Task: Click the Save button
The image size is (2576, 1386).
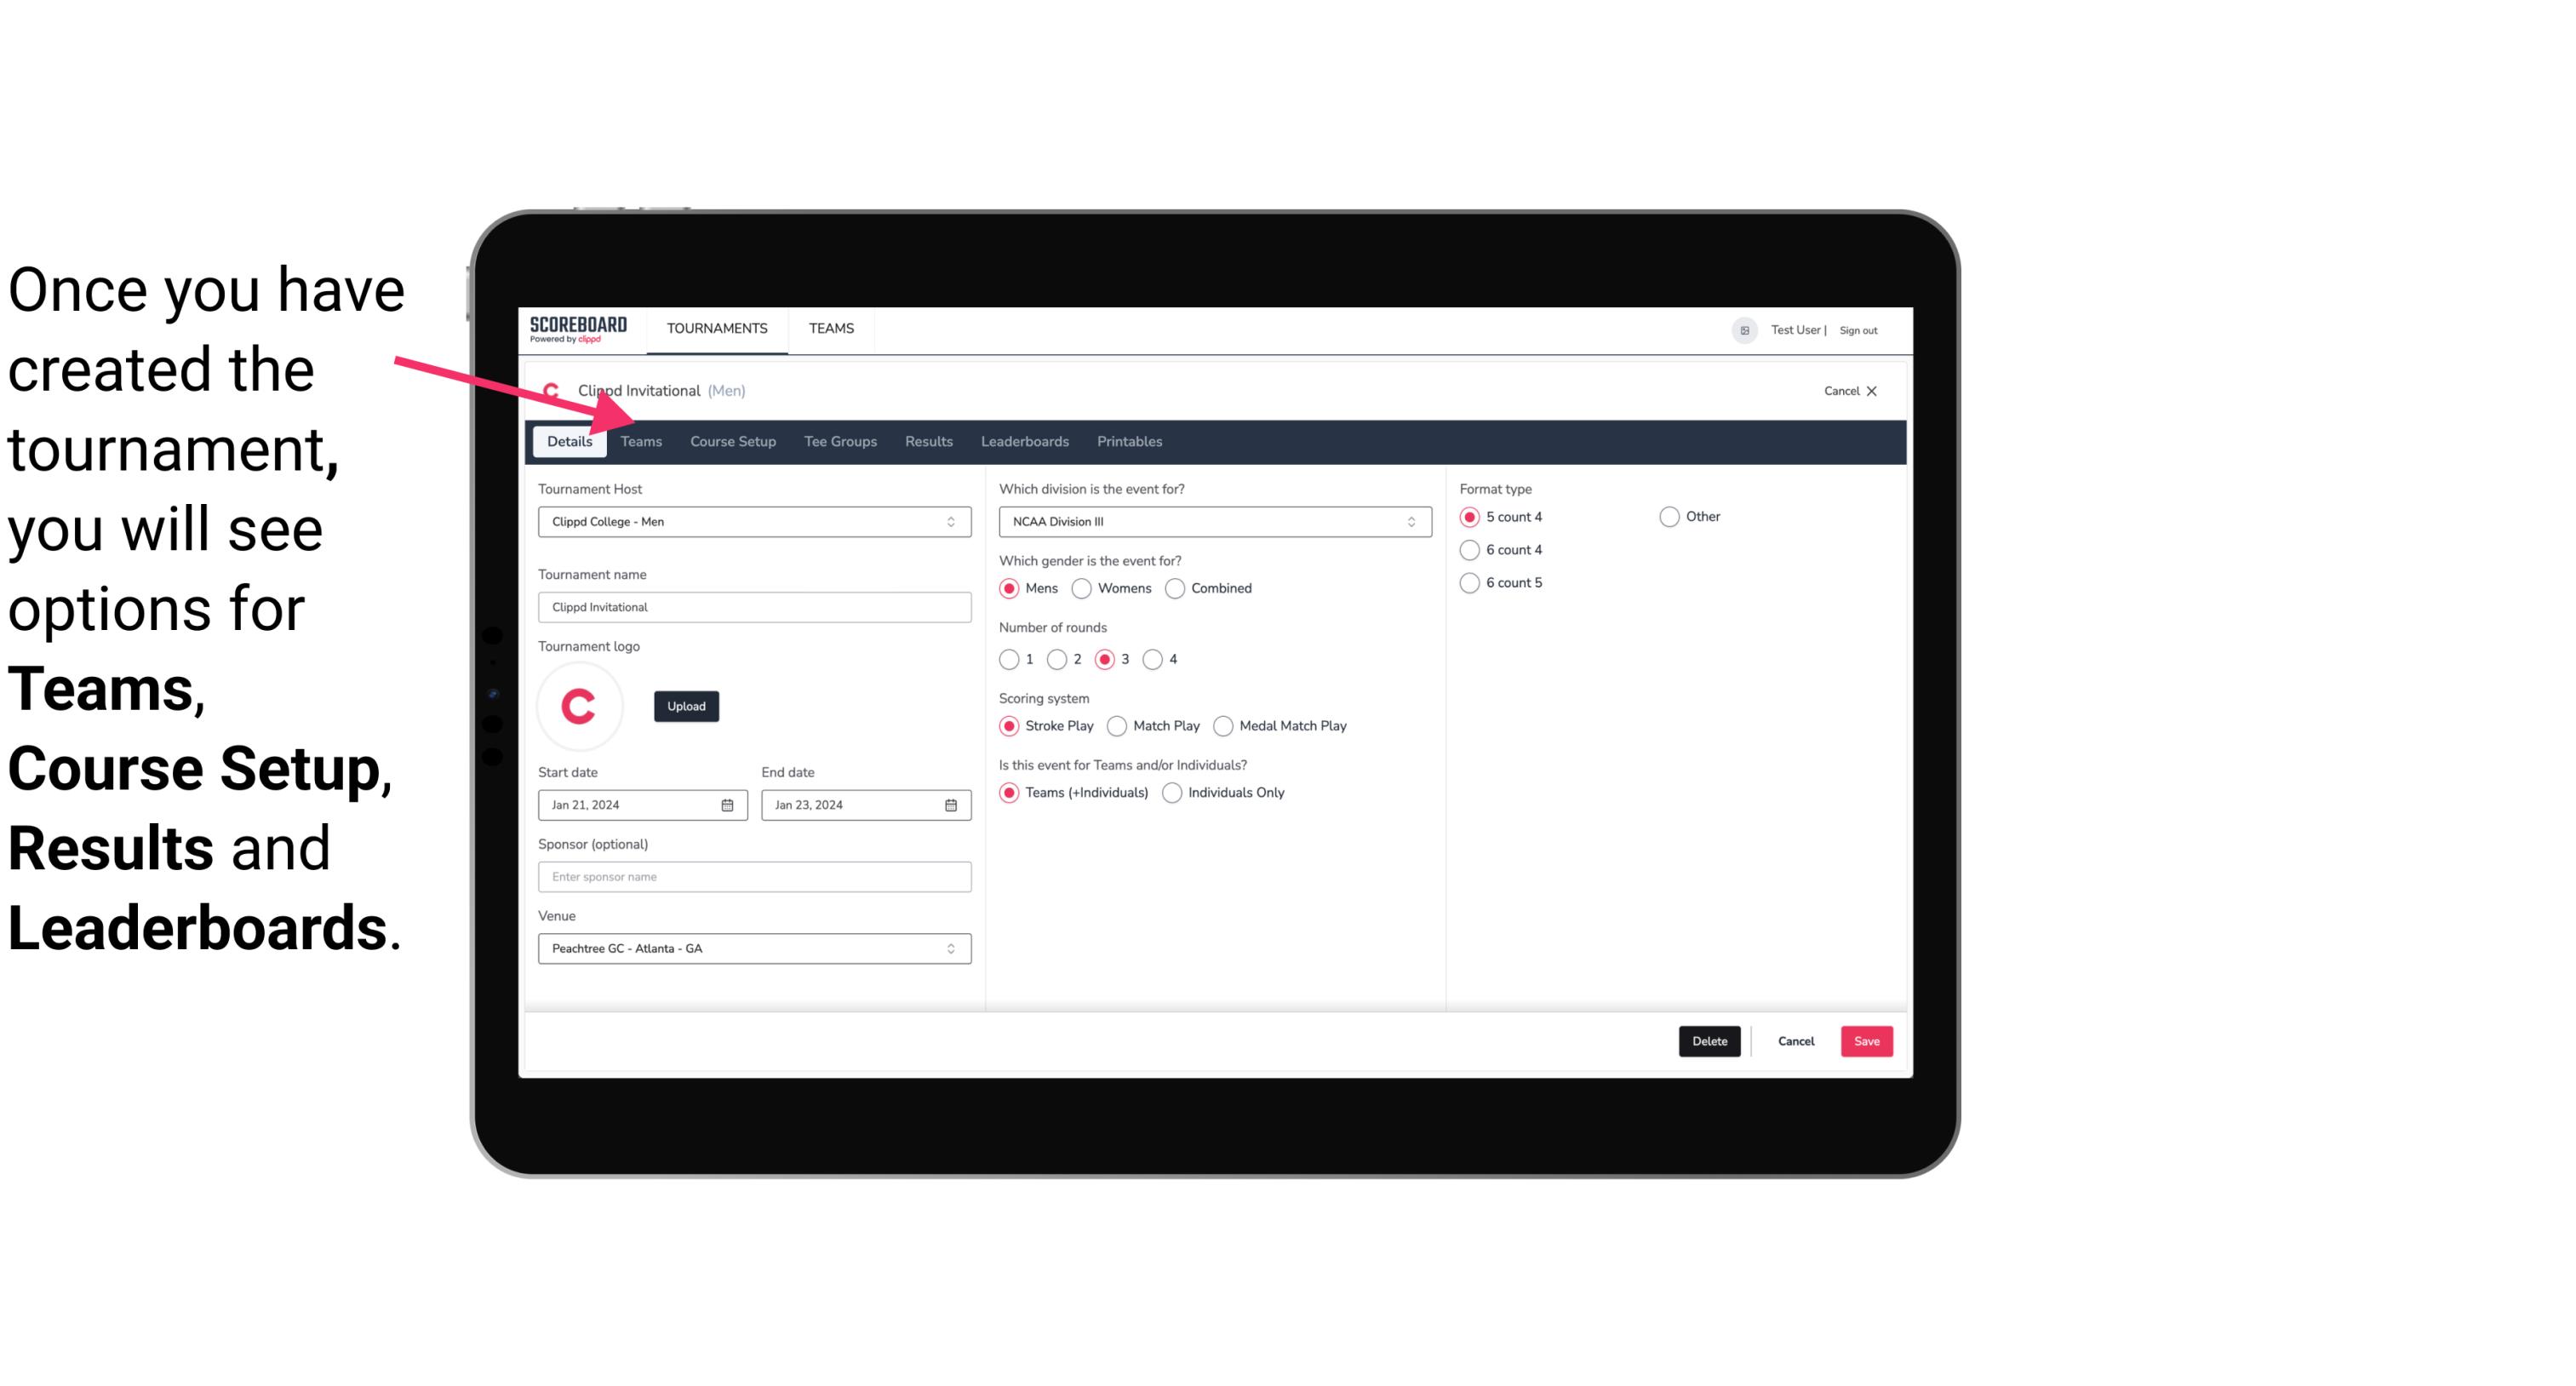Action: (1864, 1041)
